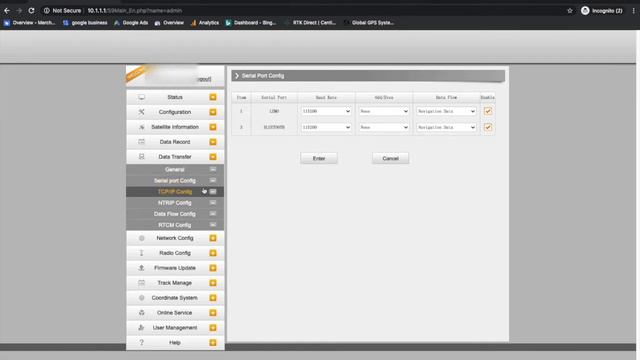Open the Track Manage section
The width and height of the screenshot is (640, 360).
click(175, 283)
